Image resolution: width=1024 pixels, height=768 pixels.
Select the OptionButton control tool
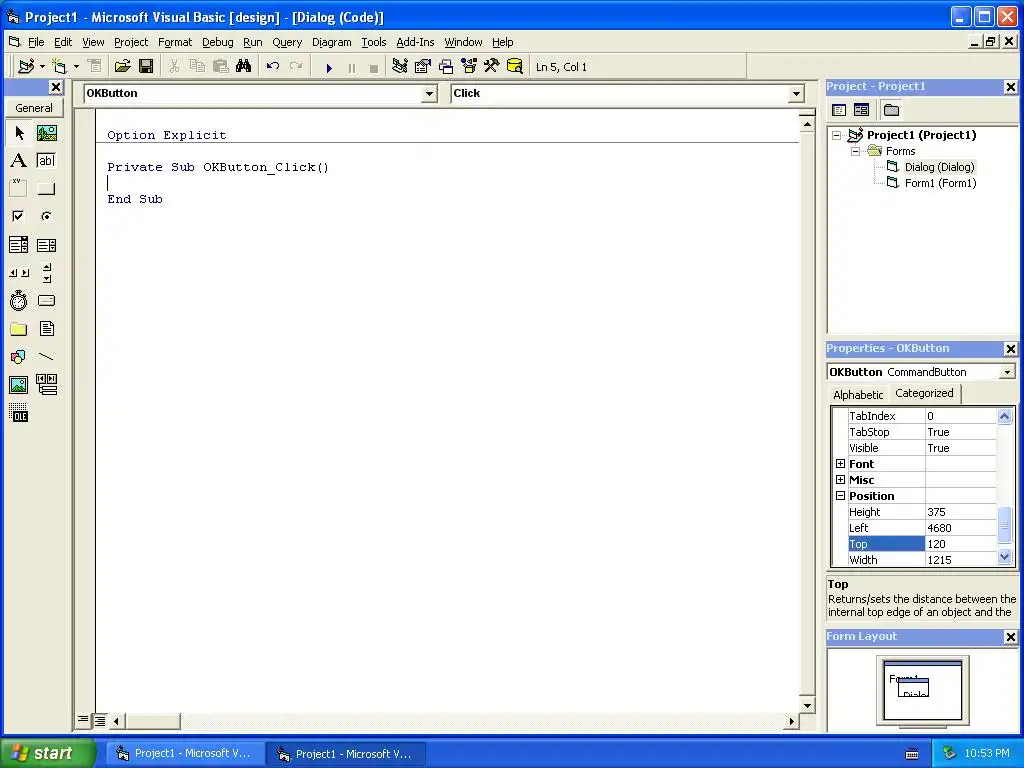46,216
